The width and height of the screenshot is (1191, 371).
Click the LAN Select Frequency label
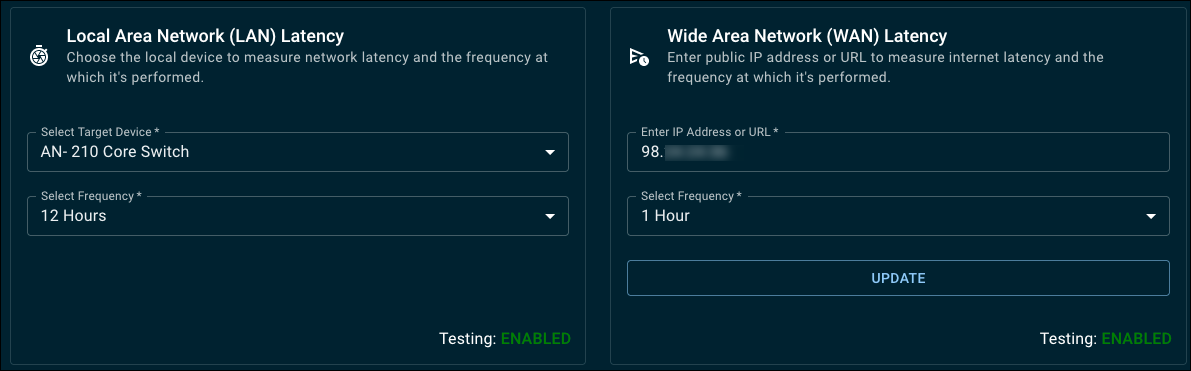coord(91,196)
